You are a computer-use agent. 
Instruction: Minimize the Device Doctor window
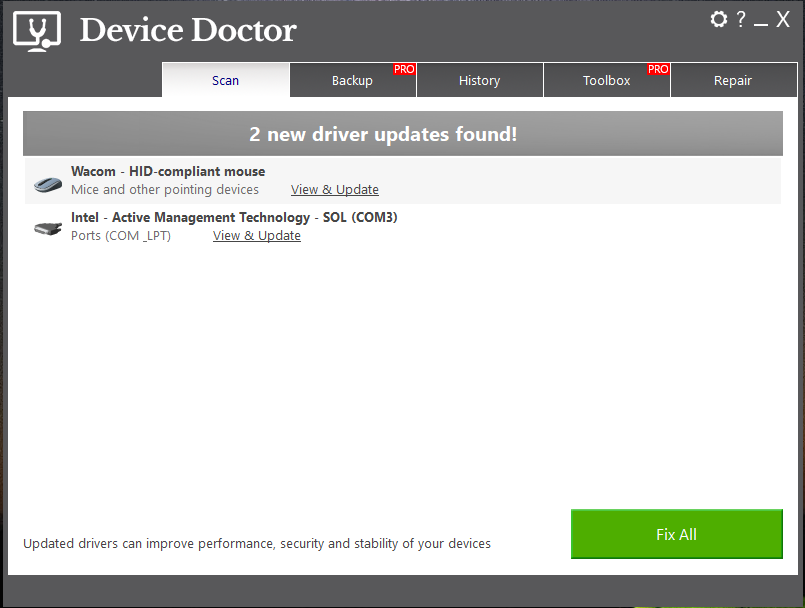[x=761, y=24]
